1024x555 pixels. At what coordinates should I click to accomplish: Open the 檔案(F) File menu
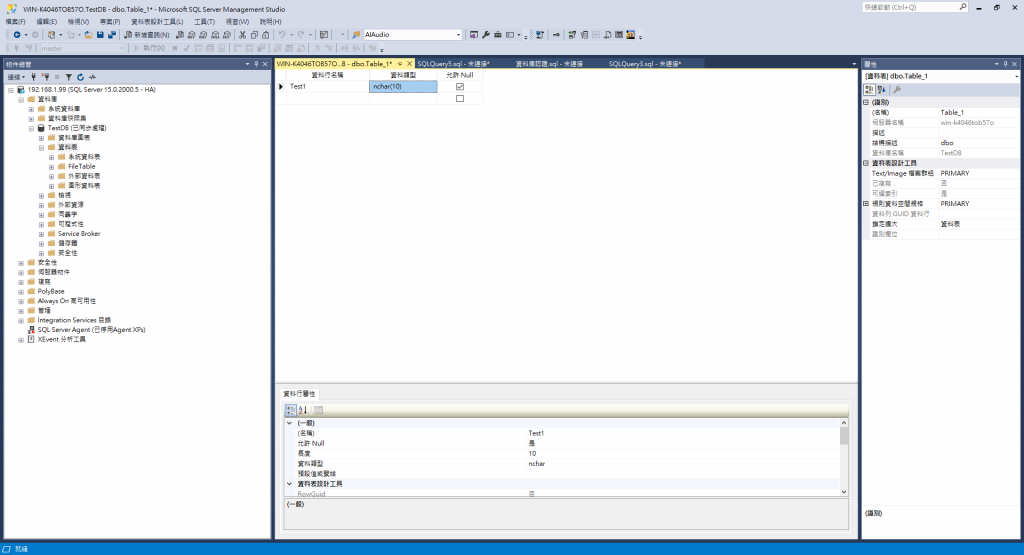(x=15, y=22)
